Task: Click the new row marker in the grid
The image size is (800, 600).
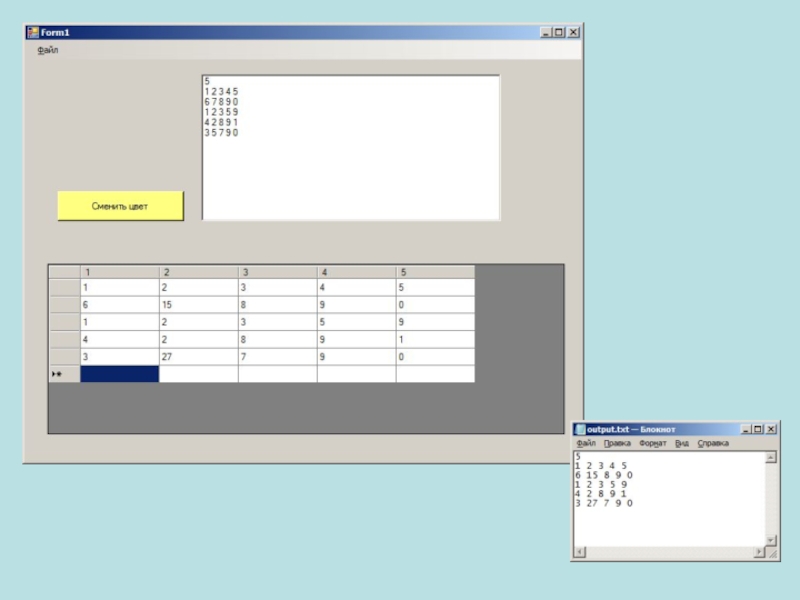Action: coord(64,374)
